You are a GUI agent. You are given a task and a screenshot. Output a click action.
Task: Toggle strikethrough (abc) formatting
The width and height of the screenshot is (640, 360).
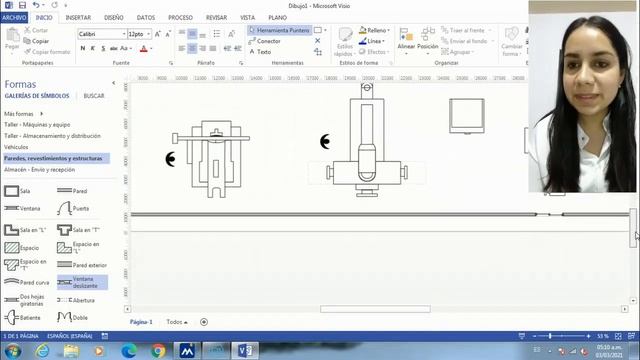coord(113,49)
